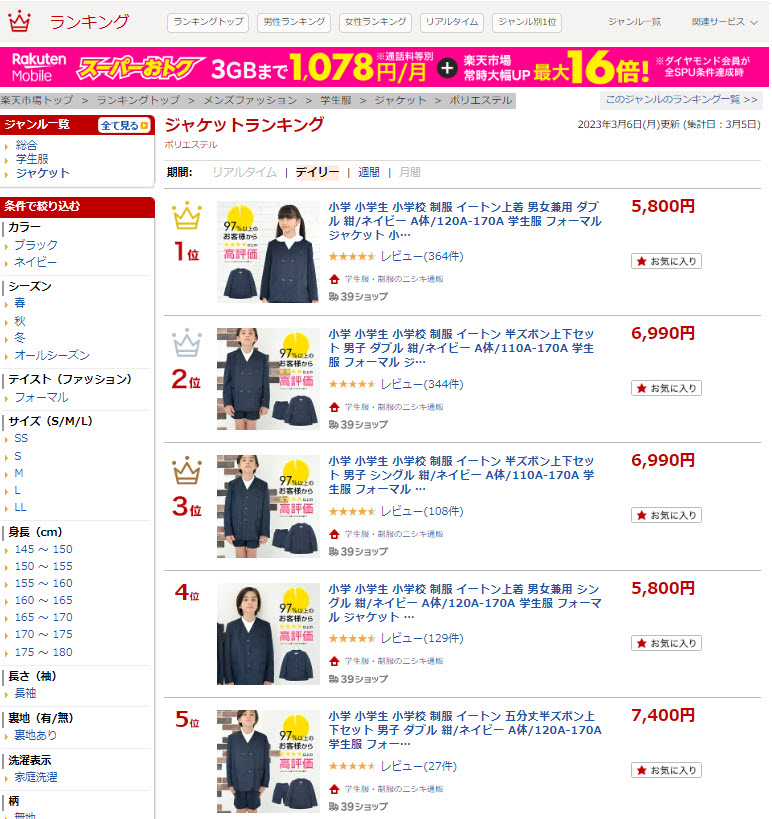Add rank 3 item to お気に入り
This screenshot has width=772, height=819.
click(666, 515)
